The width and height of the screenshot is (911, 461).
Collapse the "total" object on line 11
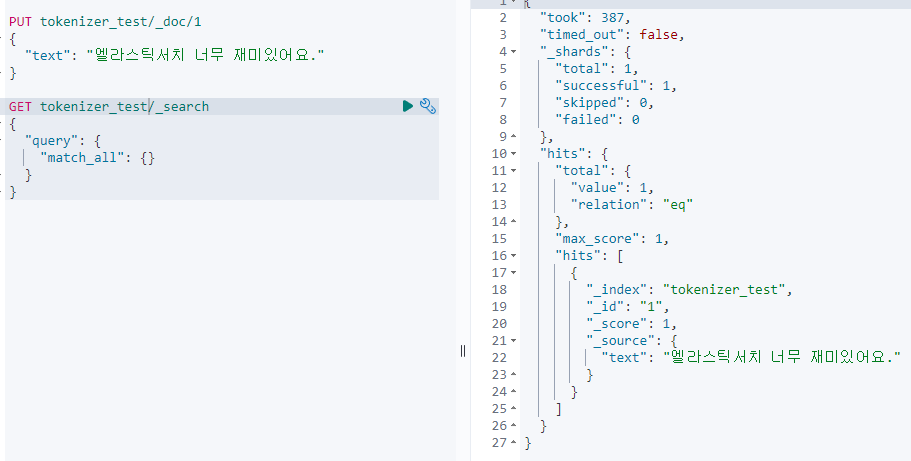point(514,170)
